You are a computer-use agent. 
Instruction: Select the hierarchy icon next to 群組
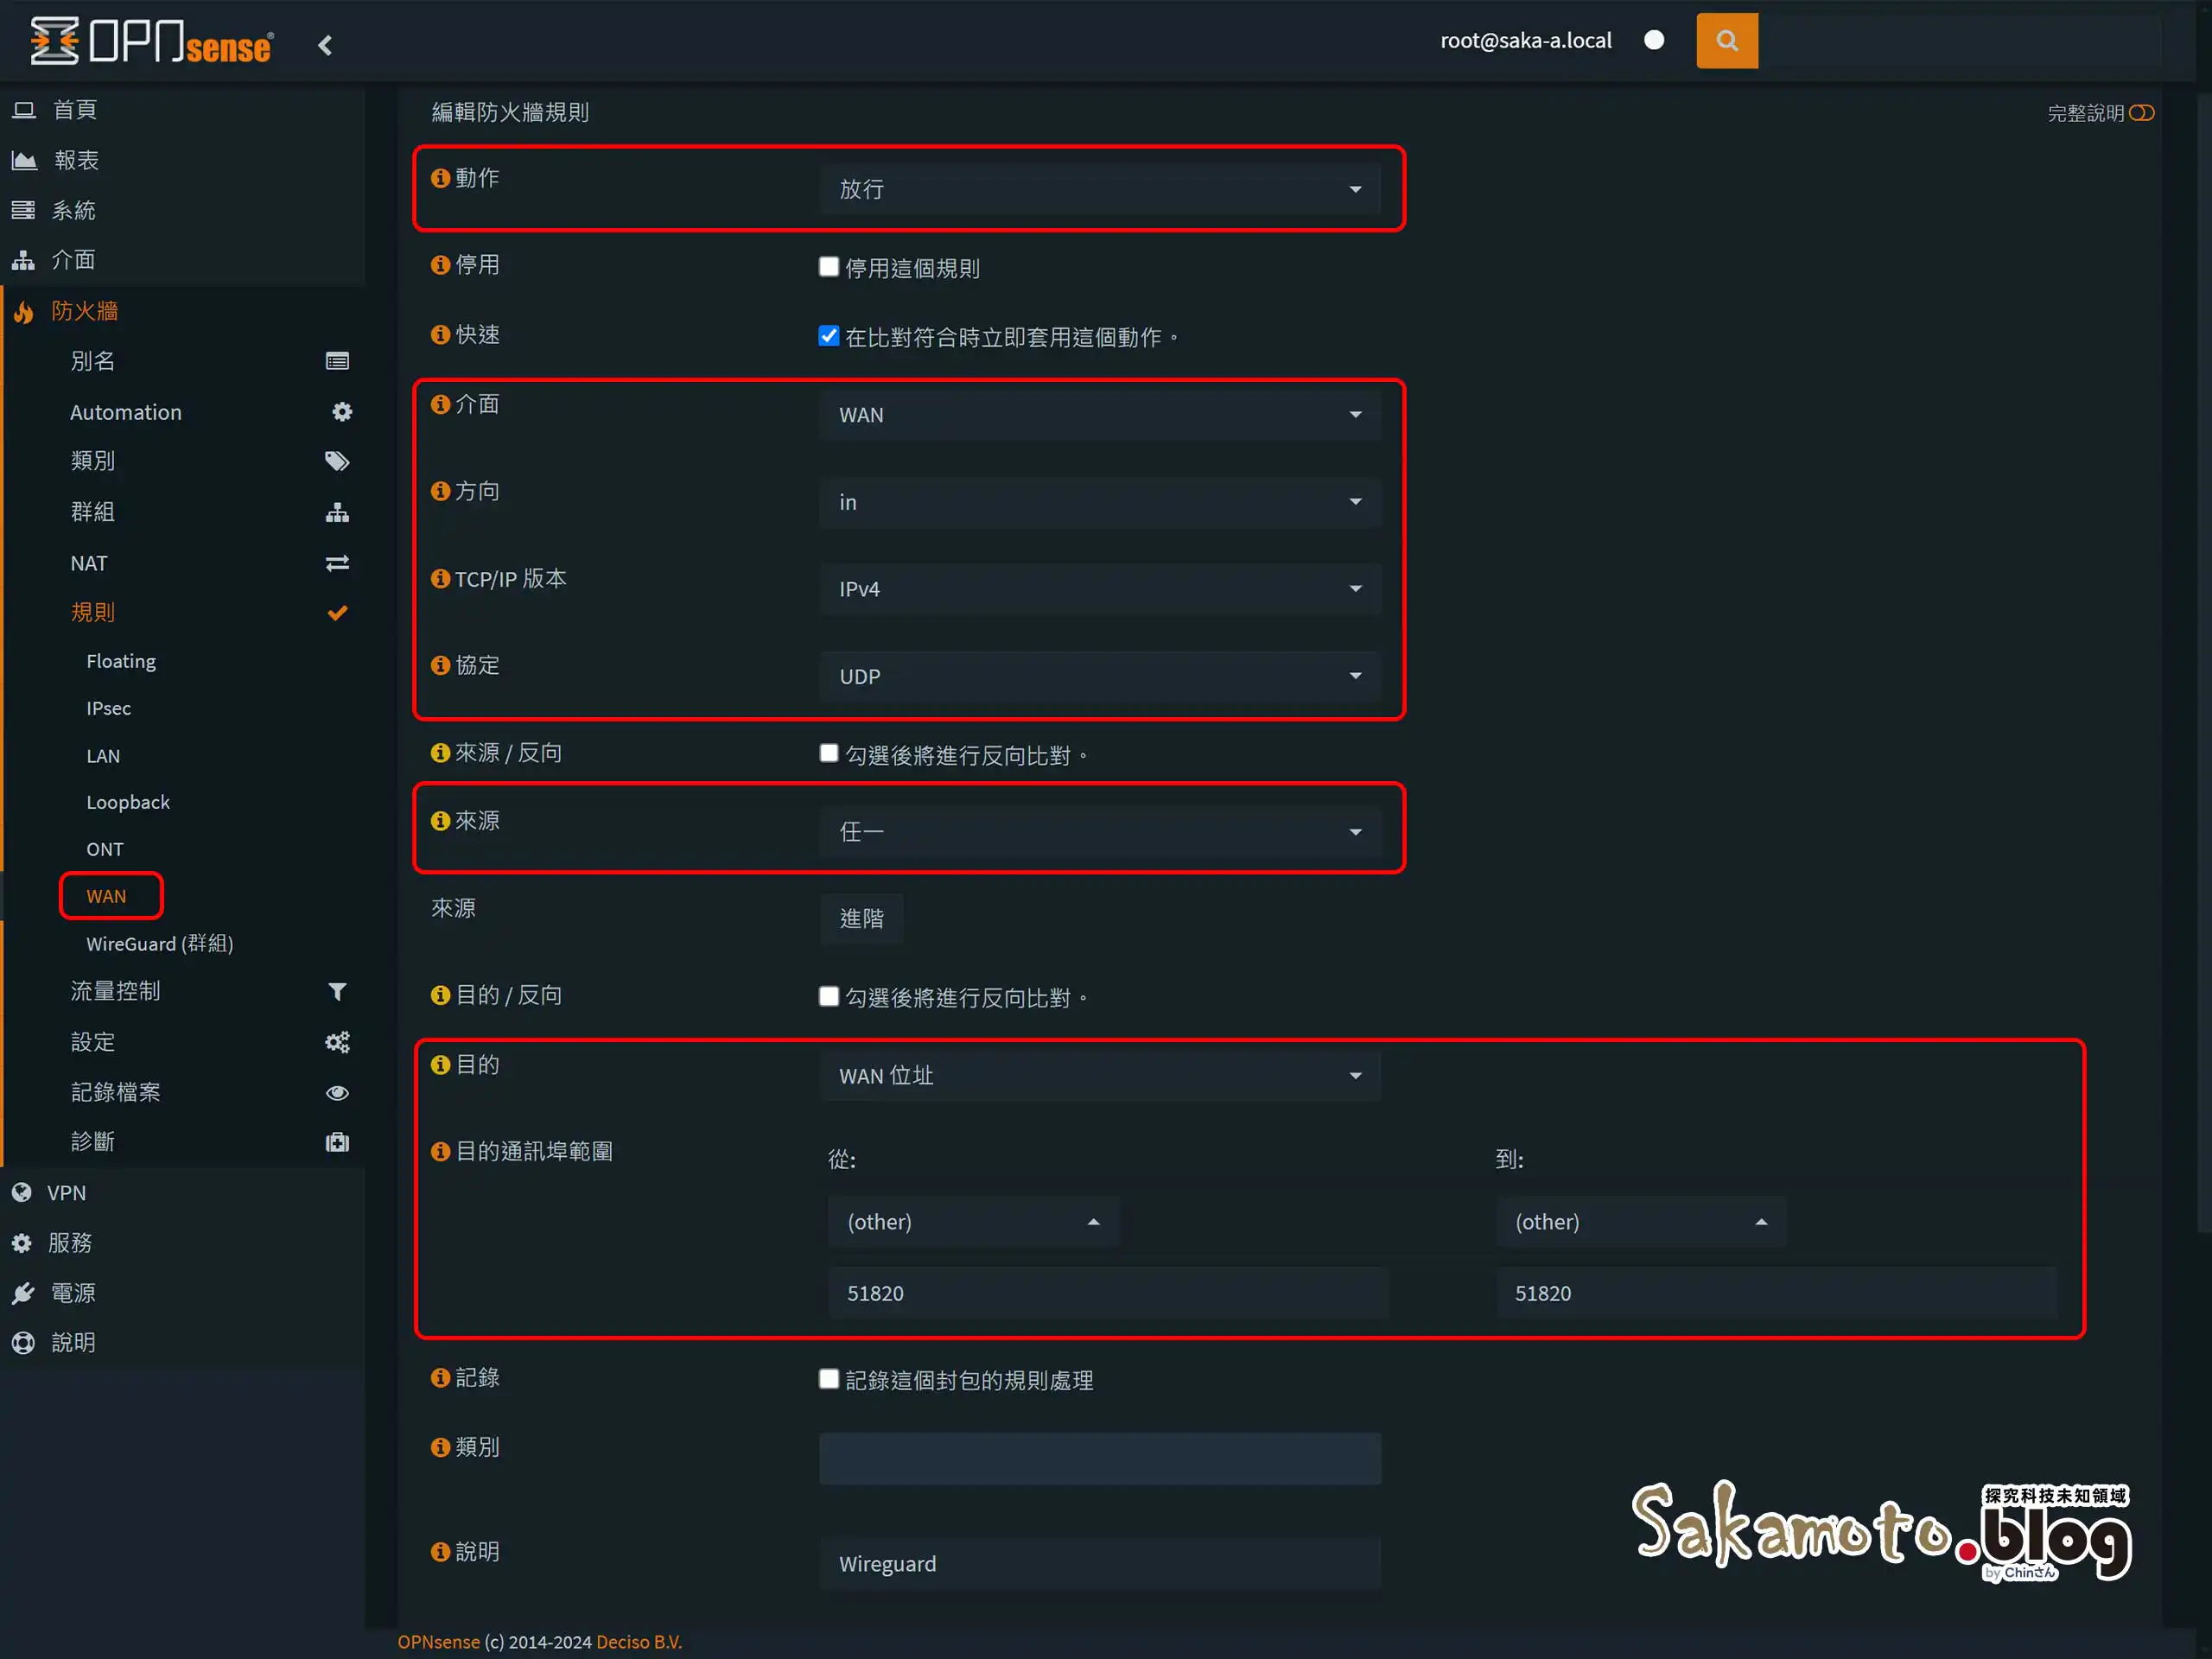337,512
